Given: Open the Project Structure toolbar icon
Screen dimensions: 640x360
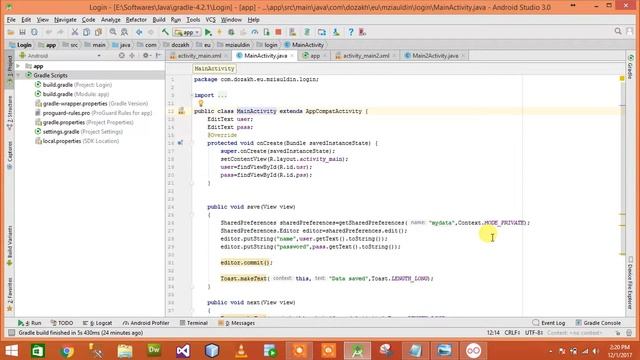Looking at the screenshot, I should tap(322, 32).
